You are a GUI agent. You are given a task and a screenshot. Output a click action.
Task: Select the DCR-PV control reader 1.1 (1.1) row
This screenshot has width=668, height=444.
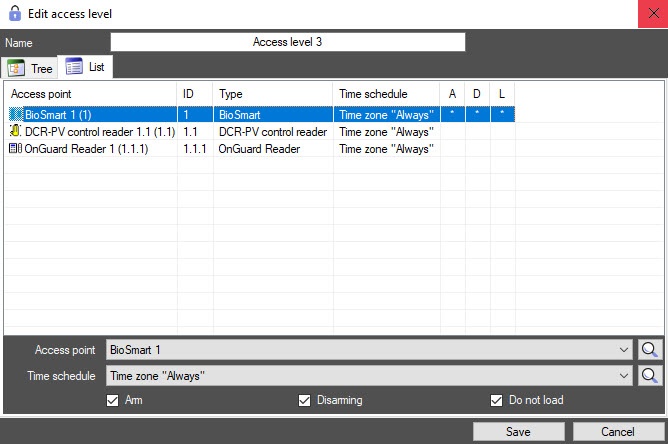pyautogui.click(x=262, y=131)
